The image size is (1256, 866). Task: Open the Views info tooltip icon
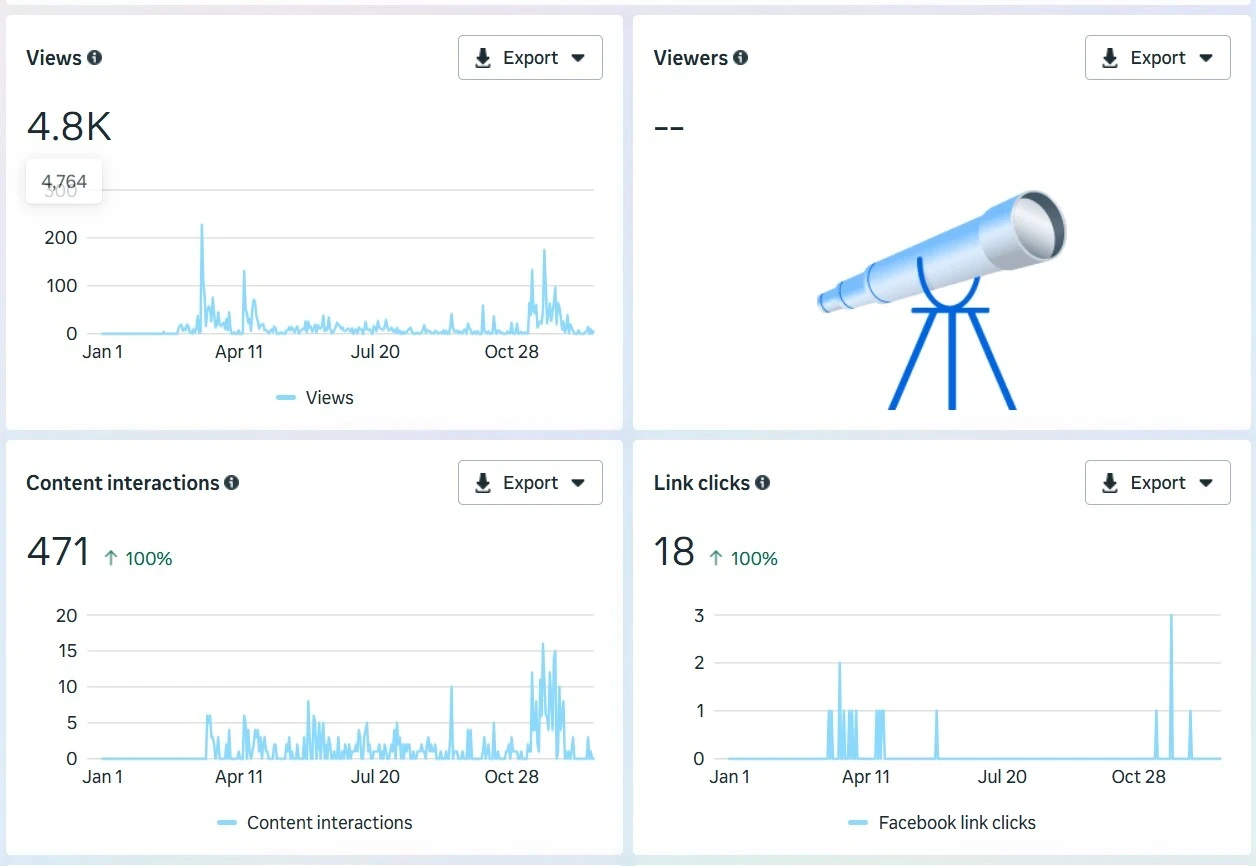click(x=96, y=58)
